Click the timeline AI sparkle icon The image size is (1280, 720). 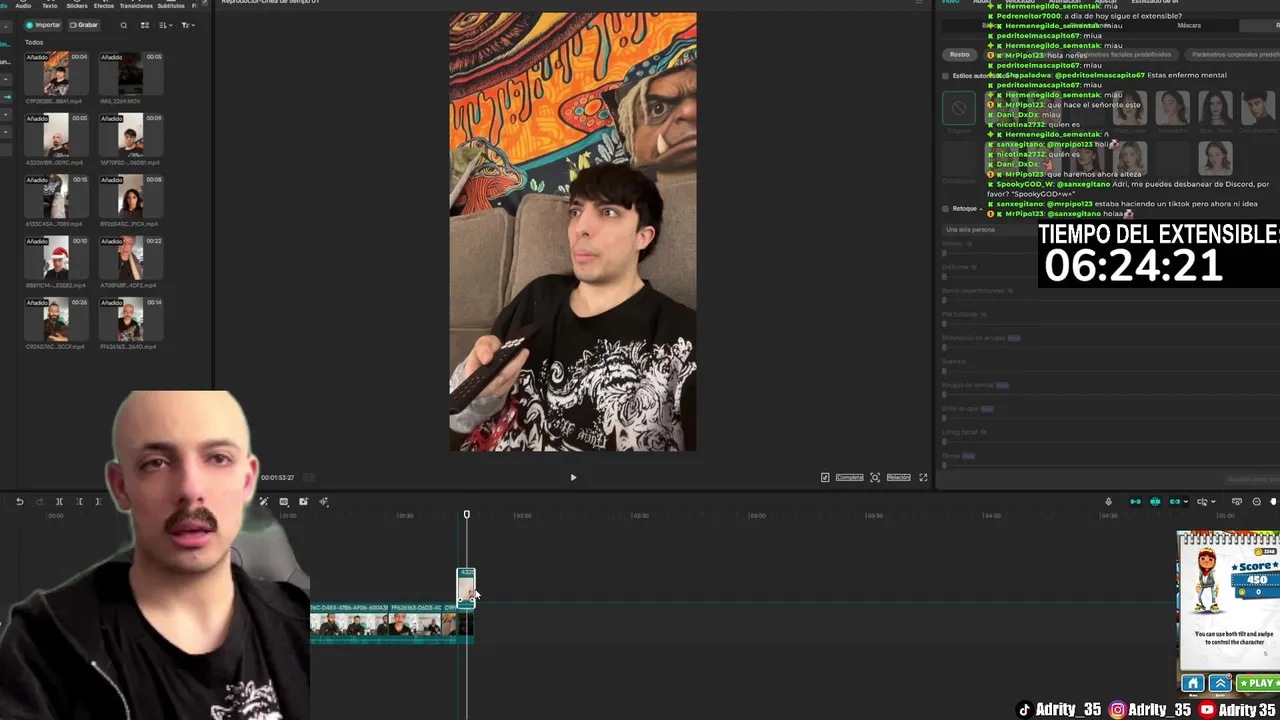coord(324,502)
